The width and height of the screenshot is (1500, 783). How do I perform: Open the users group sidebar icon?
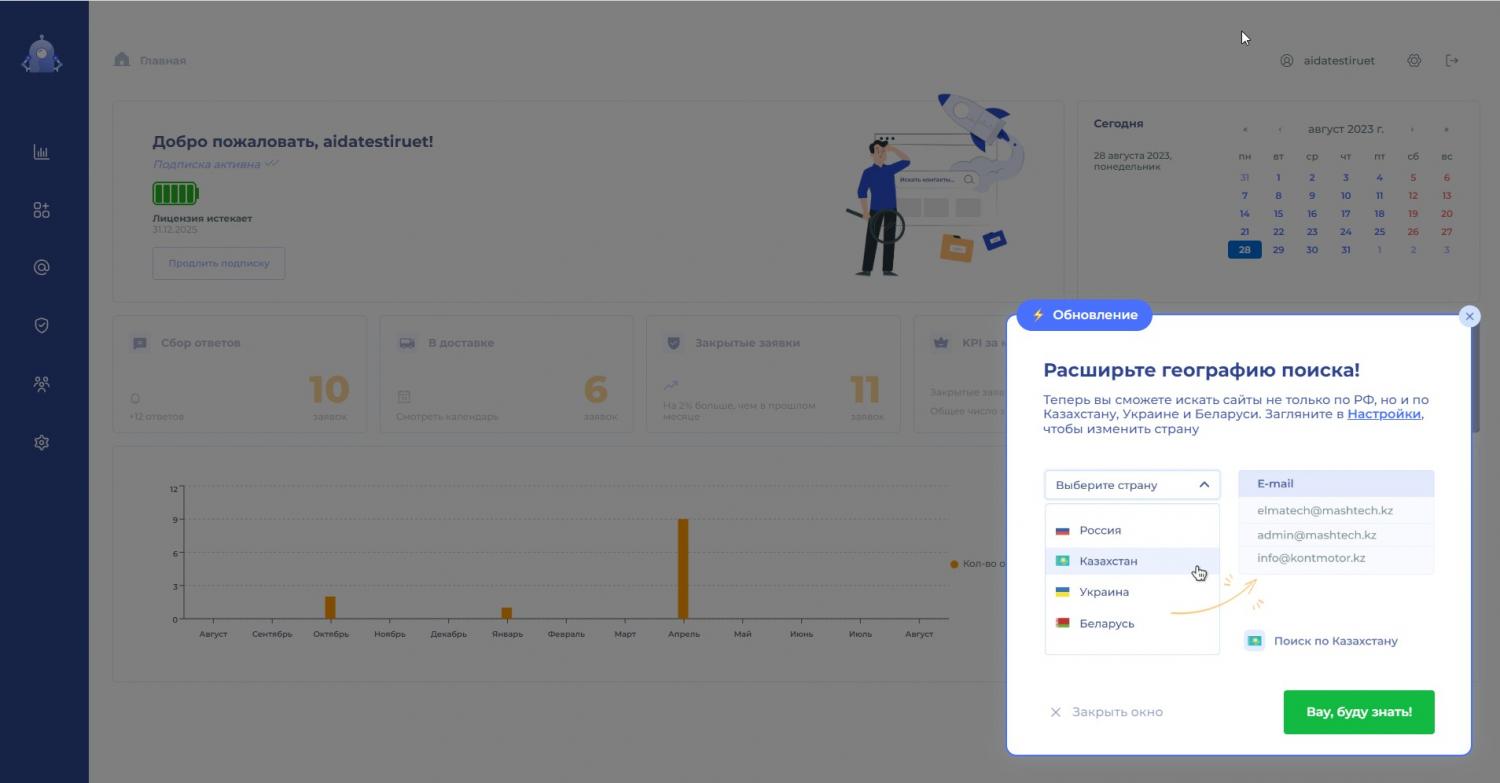[x=41, y=384]
